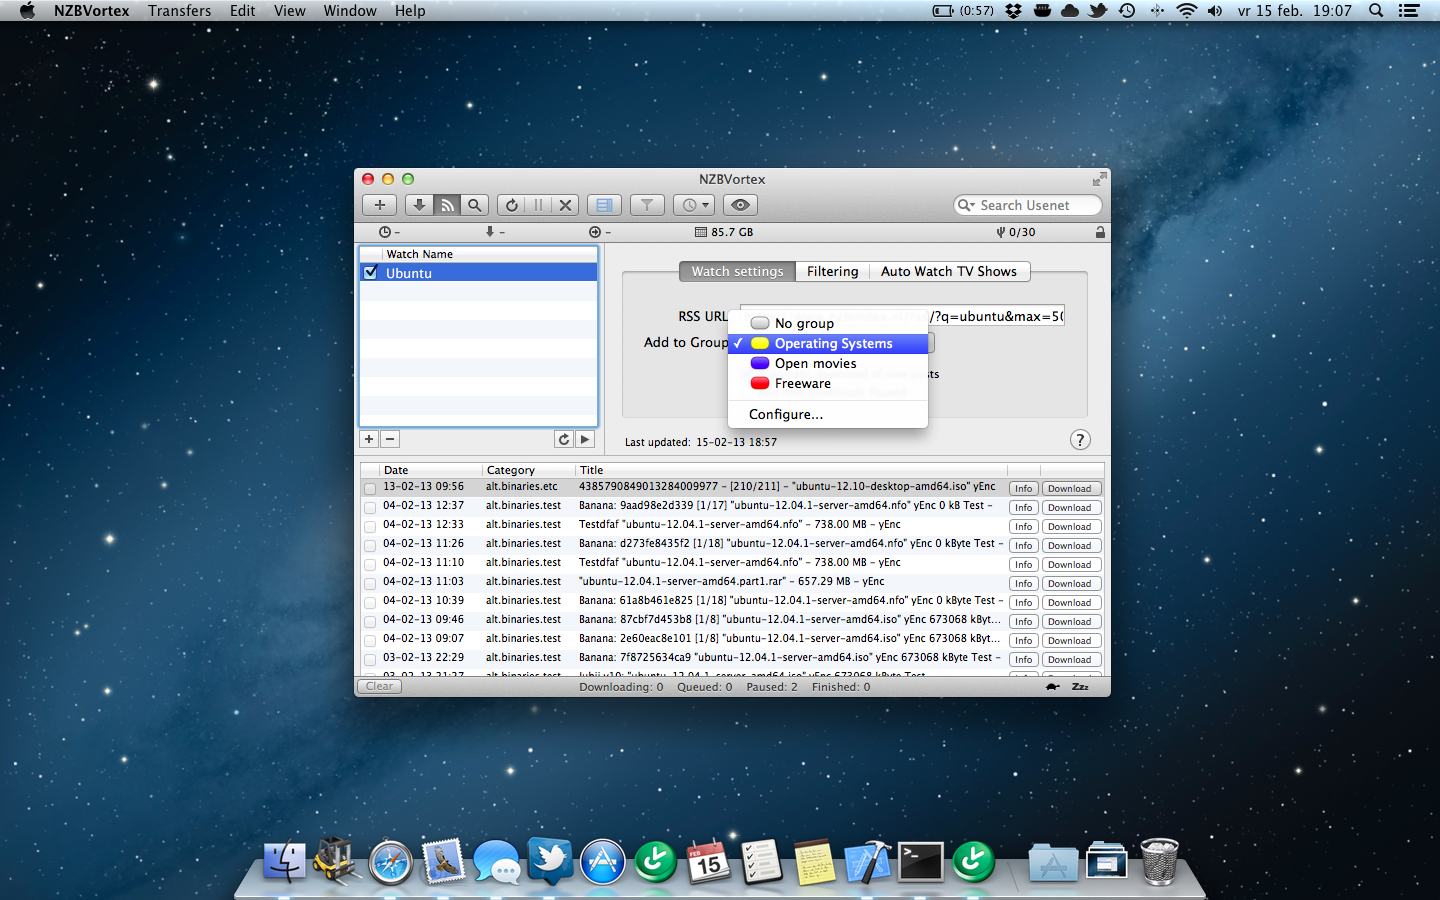Add a new watch with plus button
The height and width of the screenshot is (900, 1440).
point(369,439)
